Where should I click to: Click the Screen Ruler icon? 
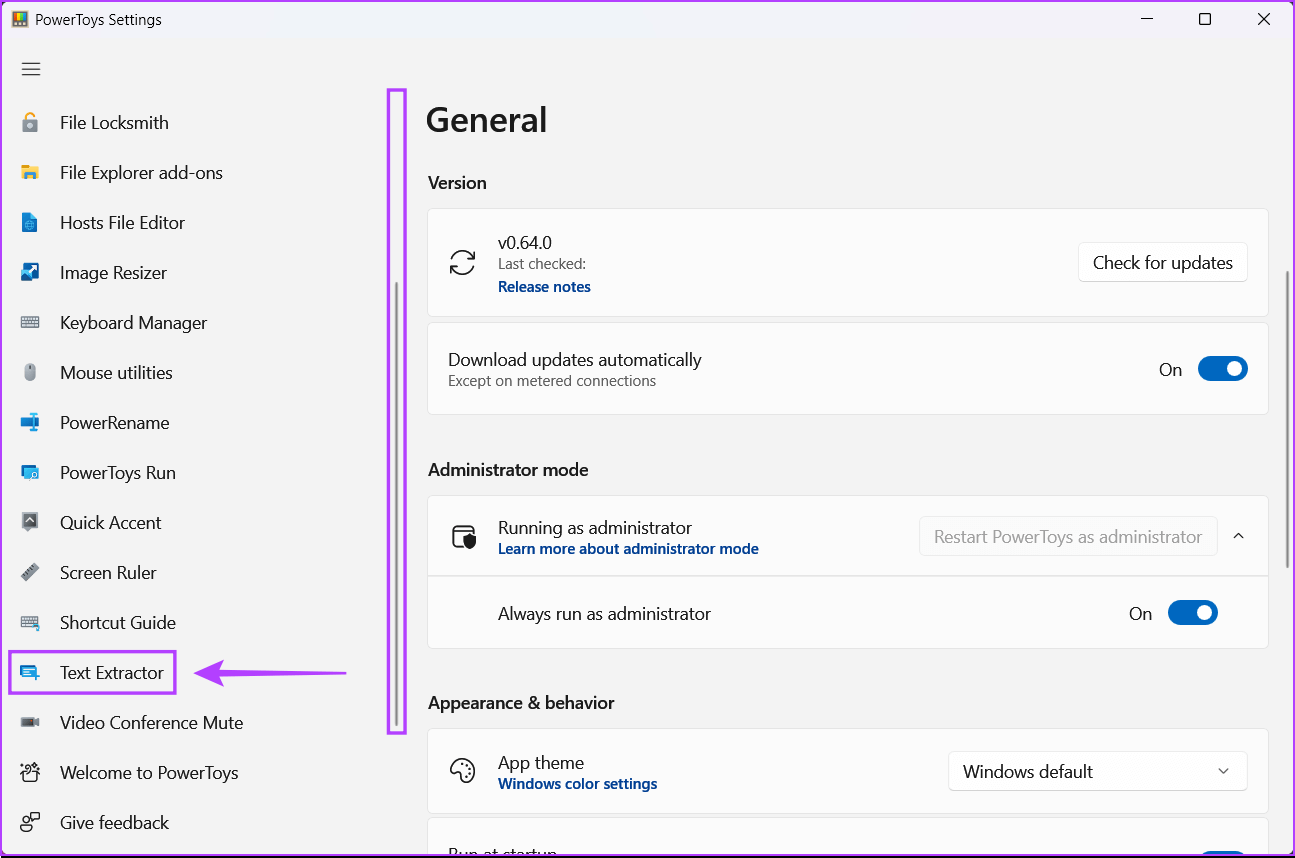tap(30, 573)
